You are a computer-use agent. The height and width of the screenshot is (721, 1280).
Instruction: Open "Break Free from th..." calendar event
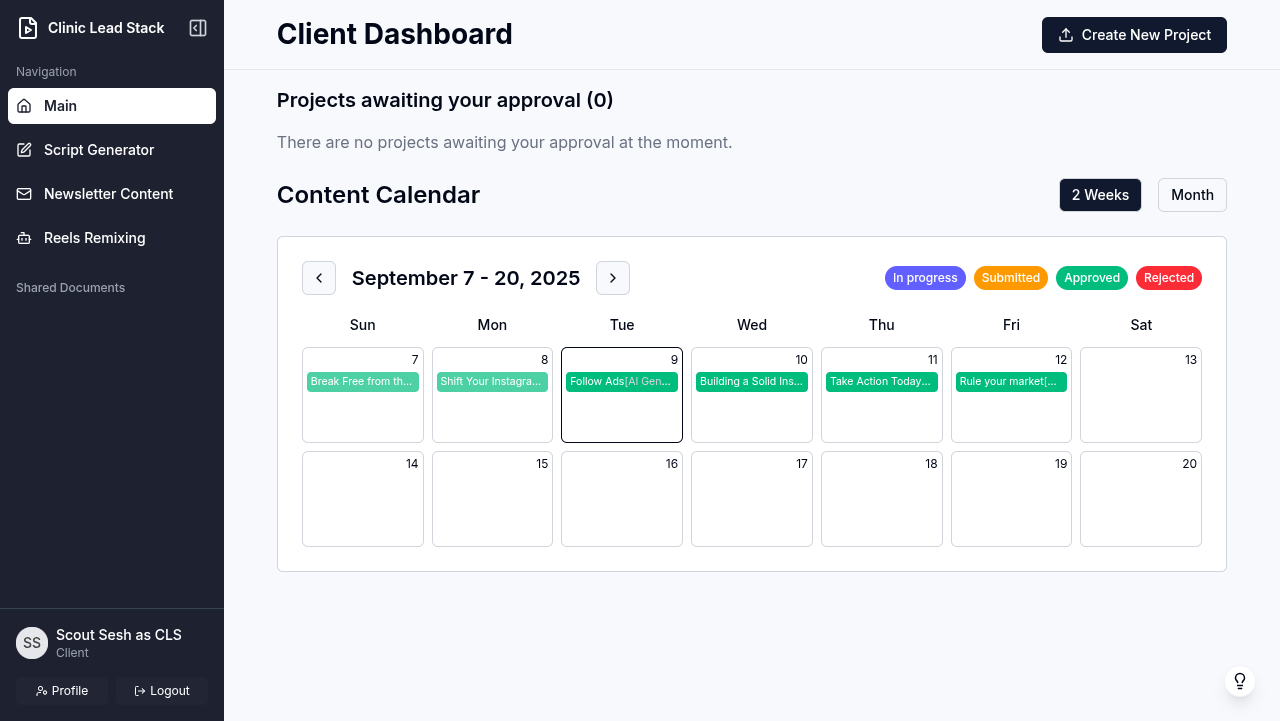pyautogui.click(x=362, y=382)
